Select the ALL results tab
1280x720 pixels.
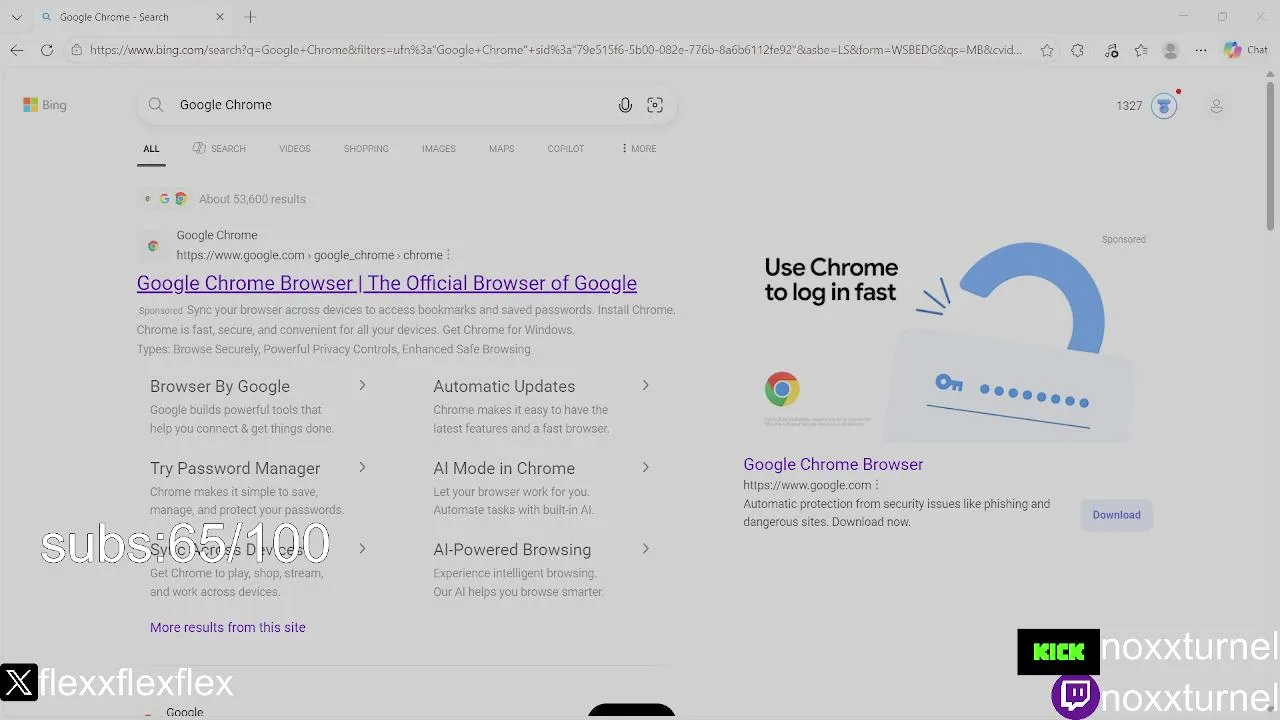click(151, 149)
